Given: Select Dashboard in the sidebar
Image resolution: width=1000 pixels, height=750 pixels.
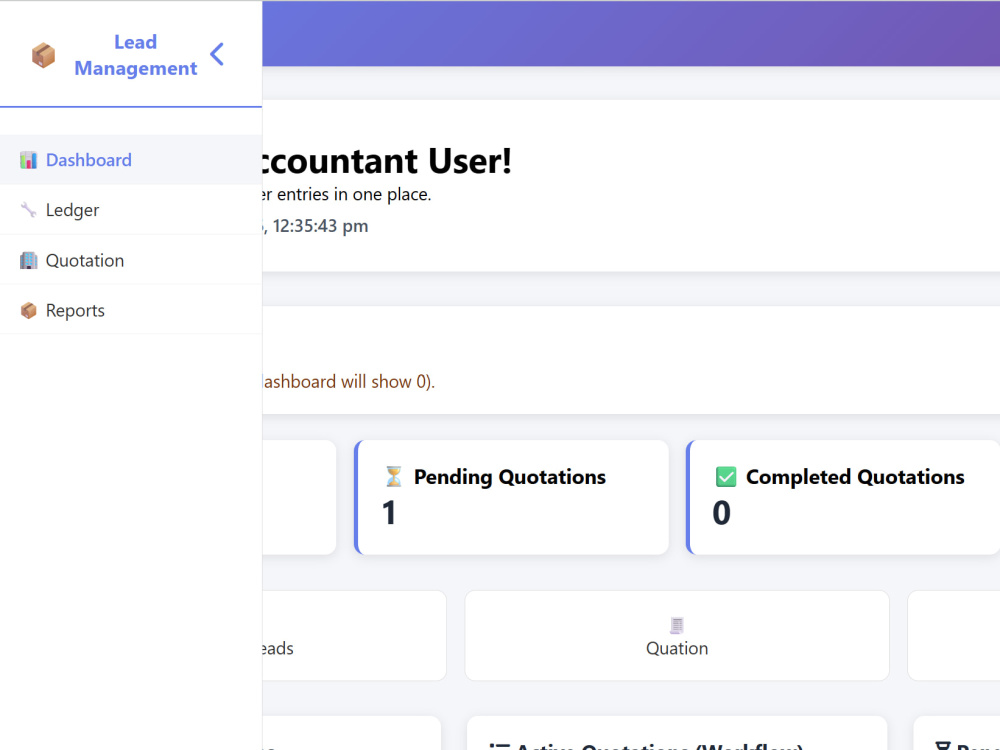Looking at the screenshot, I should (131, 159).
